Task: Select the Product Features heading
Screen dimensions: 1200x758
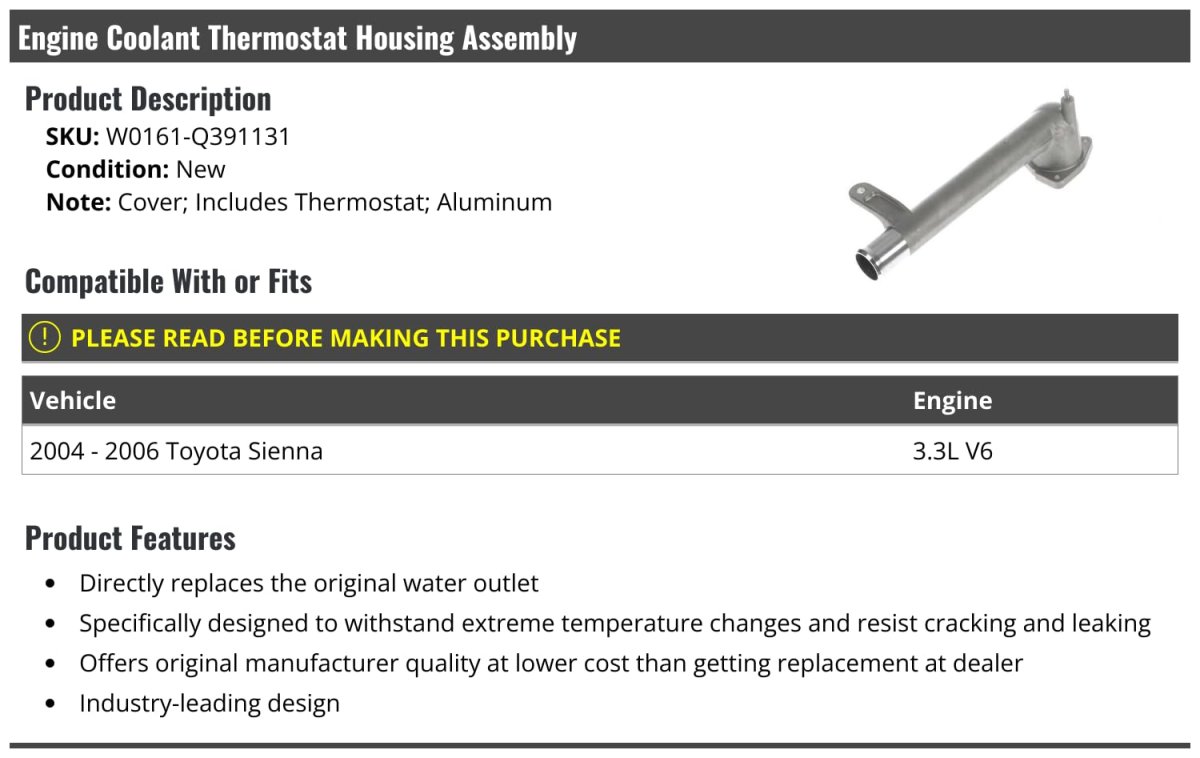Action: click(130, 538)
